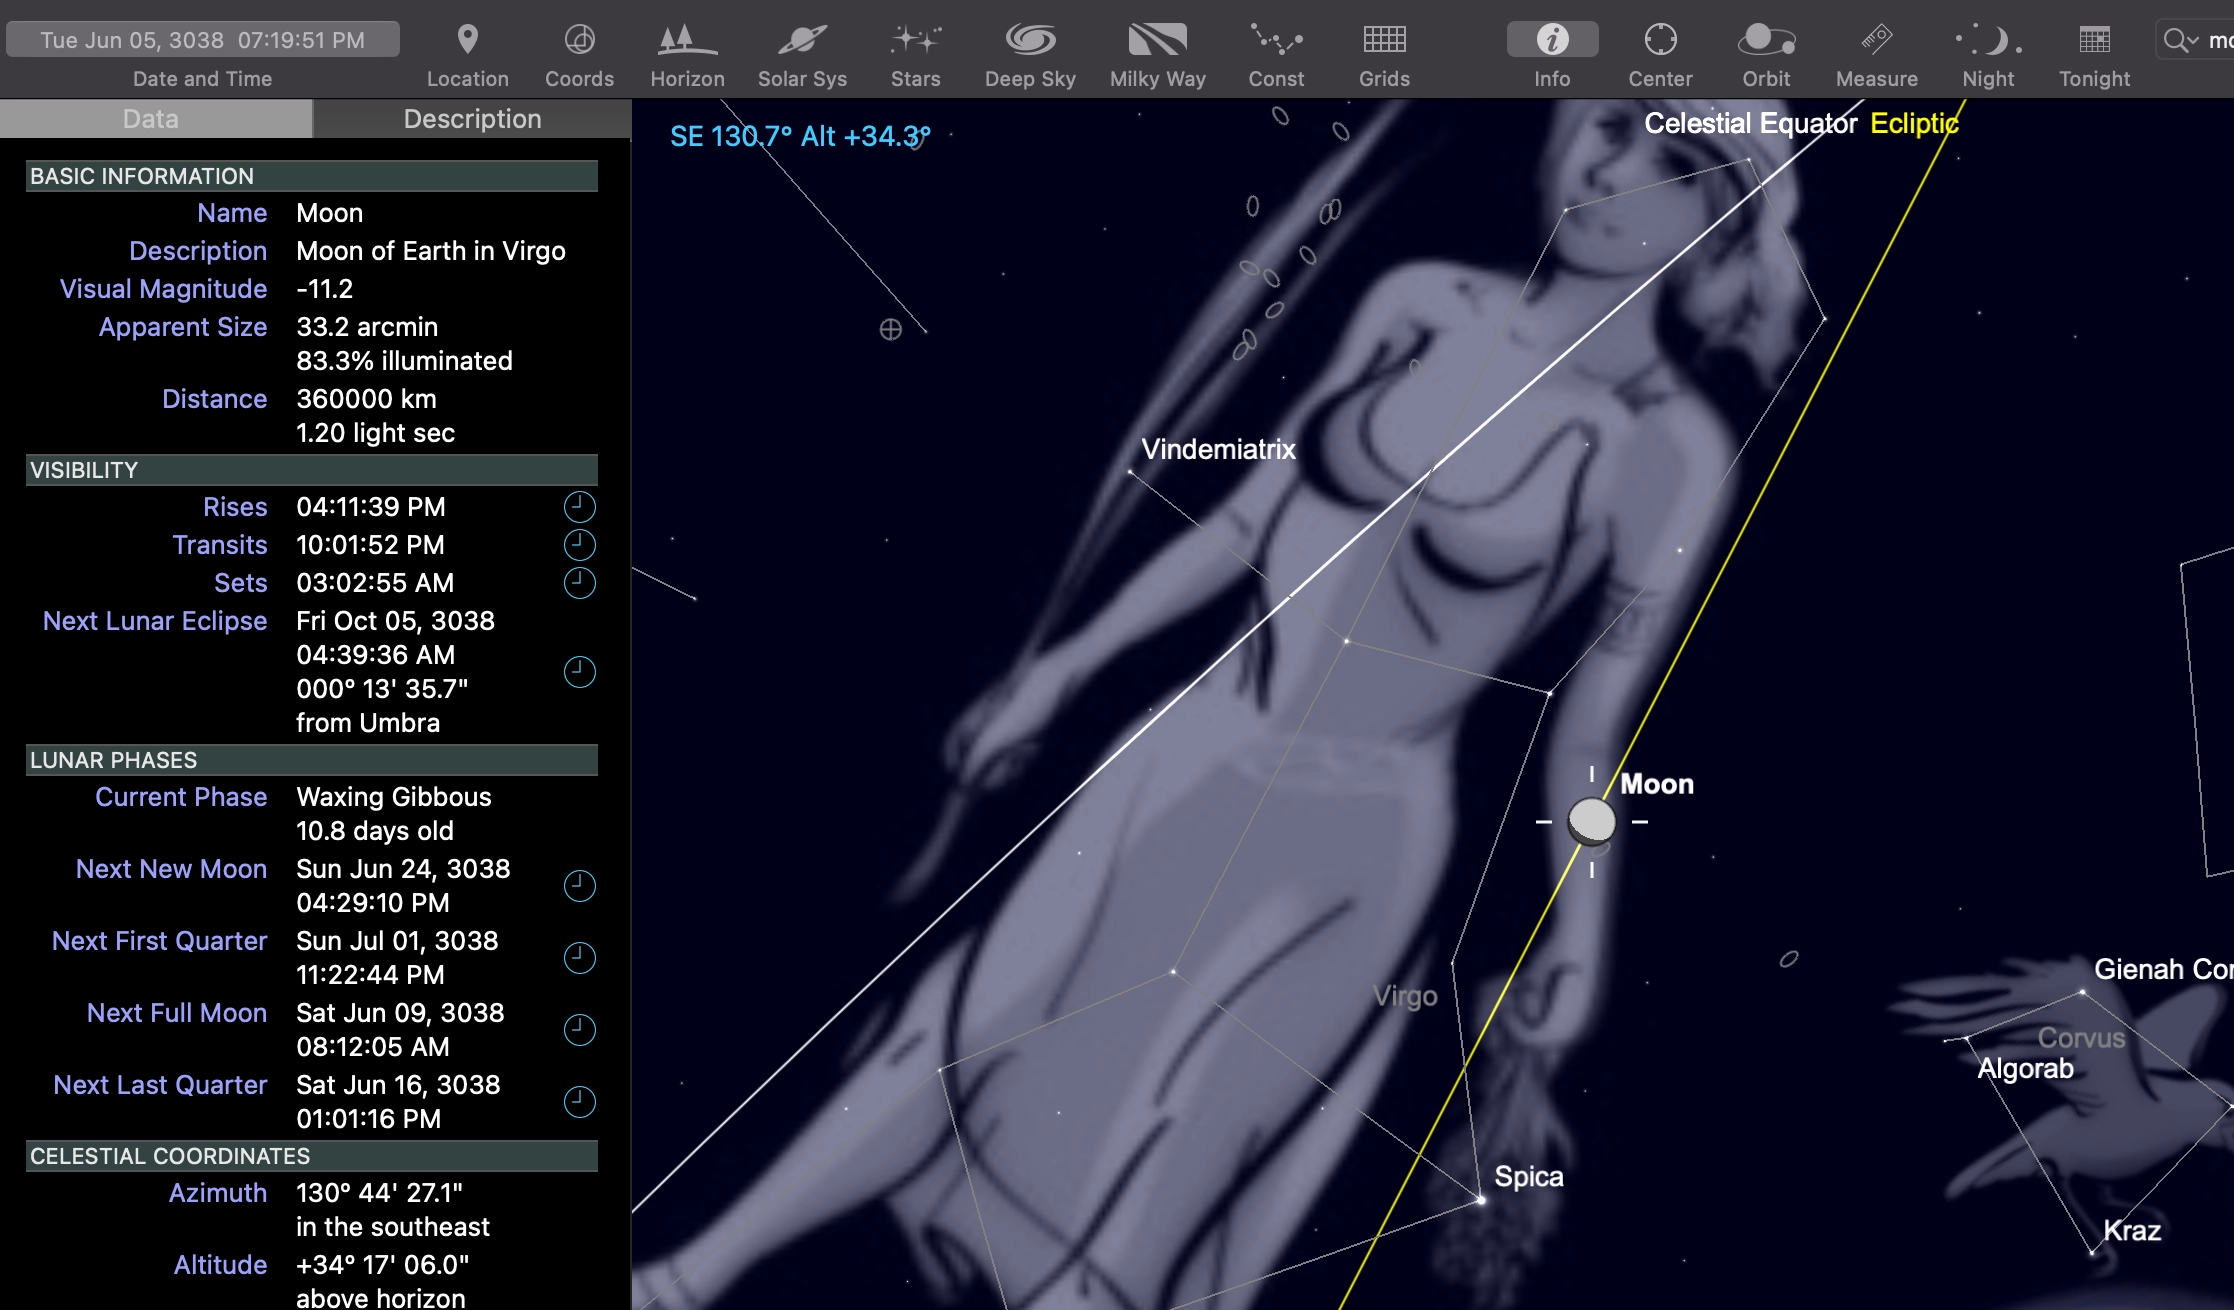Click the azimuth value 130° 44' 27.1"

(x=379, y=1193)
